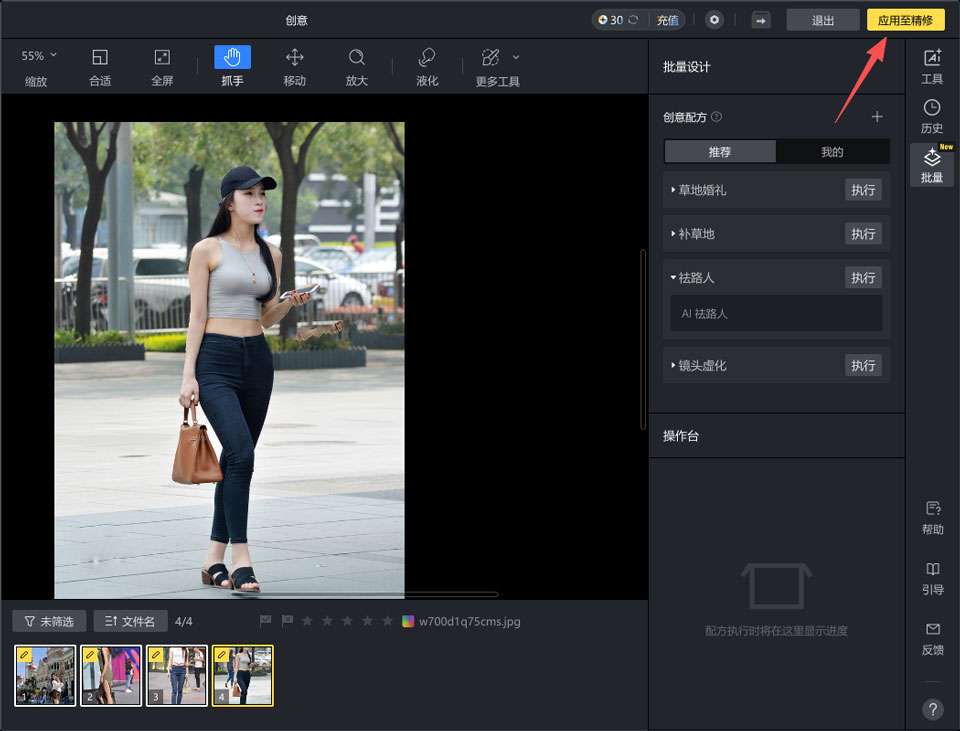Image resolution: width=960 pixels, height=731 pixels.
Task: Click 合适 to fit image to view
Action: [x=100, y=65]
